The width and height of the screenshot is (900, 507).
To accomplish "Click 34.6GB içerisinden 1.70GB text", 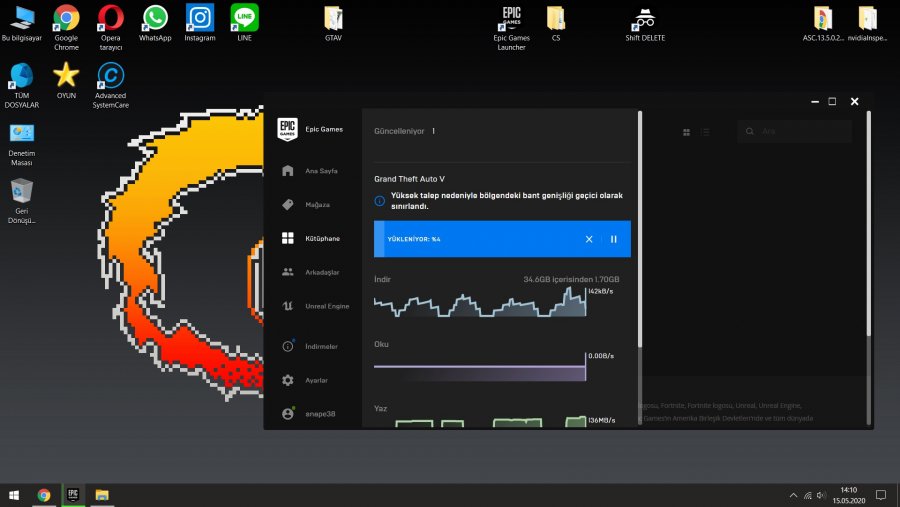I will pyautogui.click(x=571, y=279).
